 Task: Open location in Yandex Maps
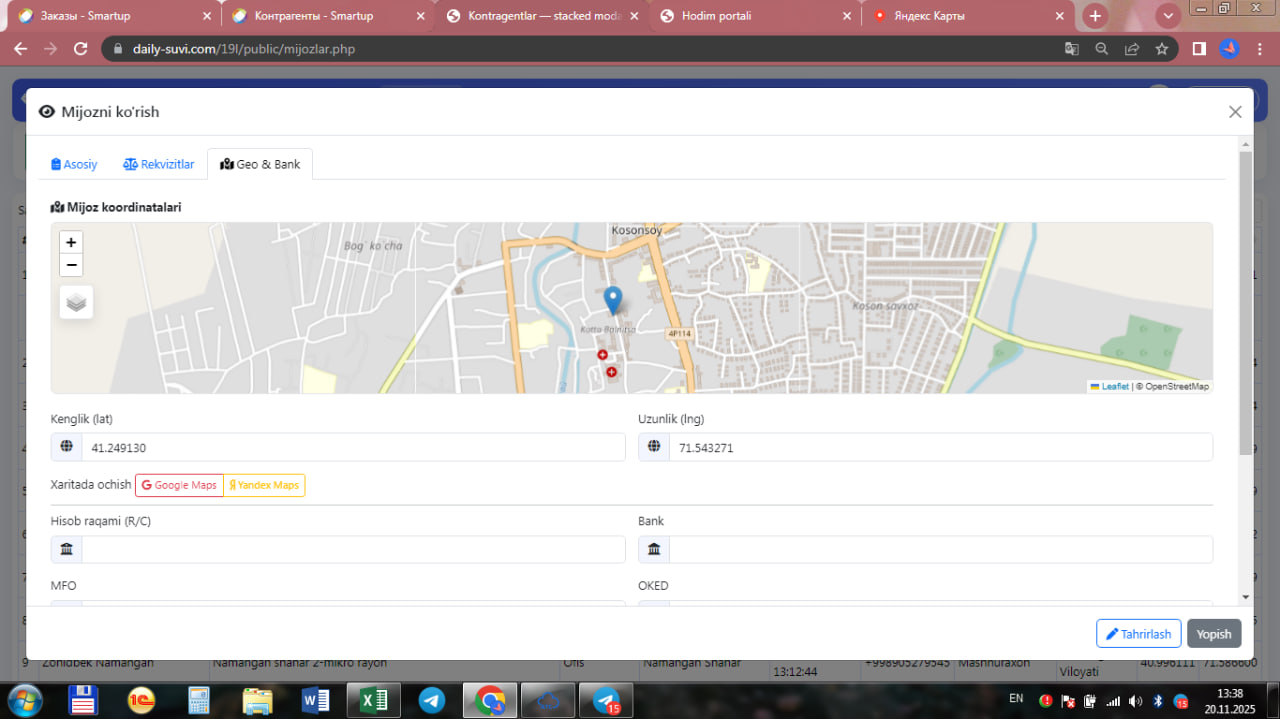click(264, 485)
